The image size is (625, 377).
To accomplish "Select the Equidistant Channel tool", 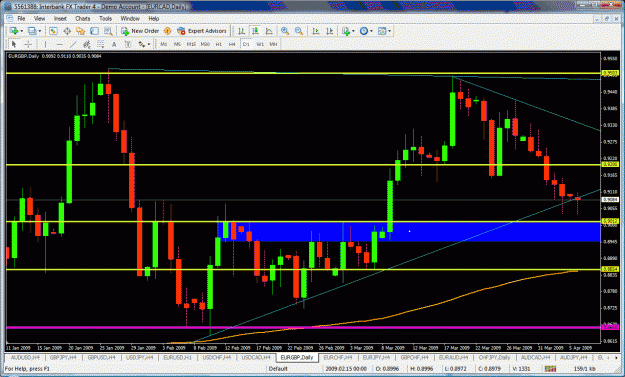I will 86,44.
